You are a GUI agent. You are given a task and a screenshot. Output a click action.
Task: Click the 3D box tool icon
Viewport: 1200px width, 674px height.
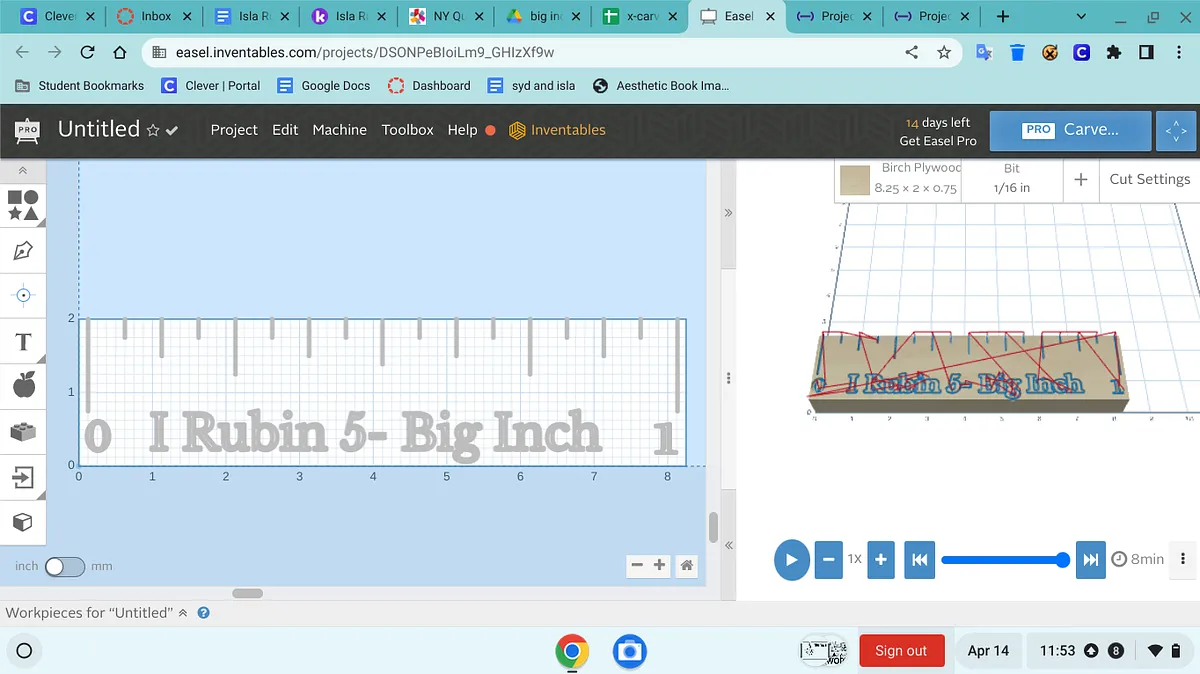point(23,522)
